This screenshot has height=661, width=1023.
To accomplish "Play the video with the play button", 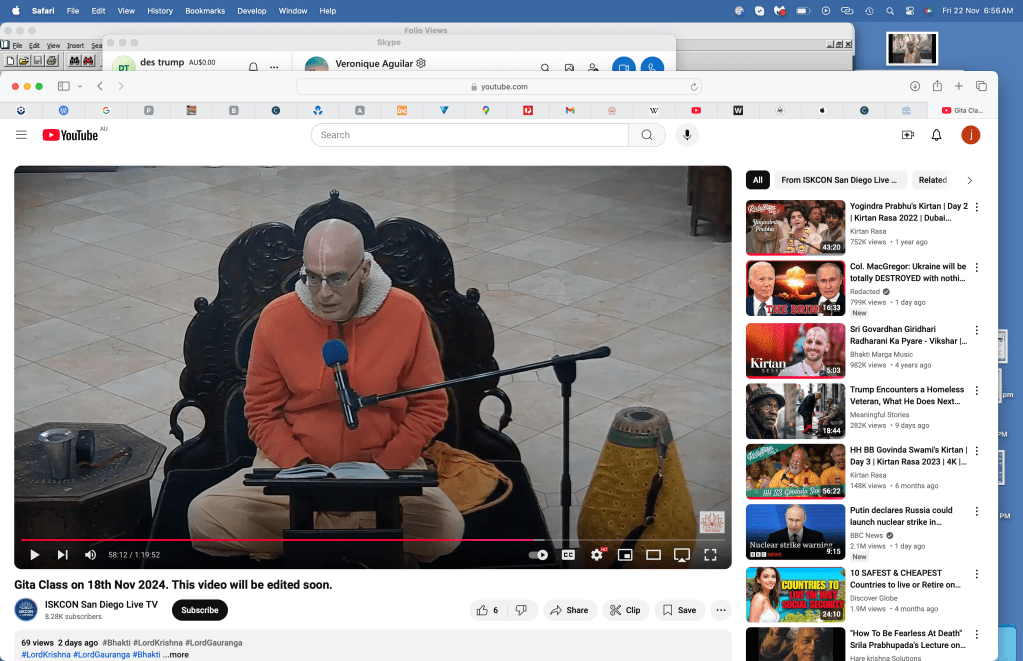I will [x=35, y=554].
